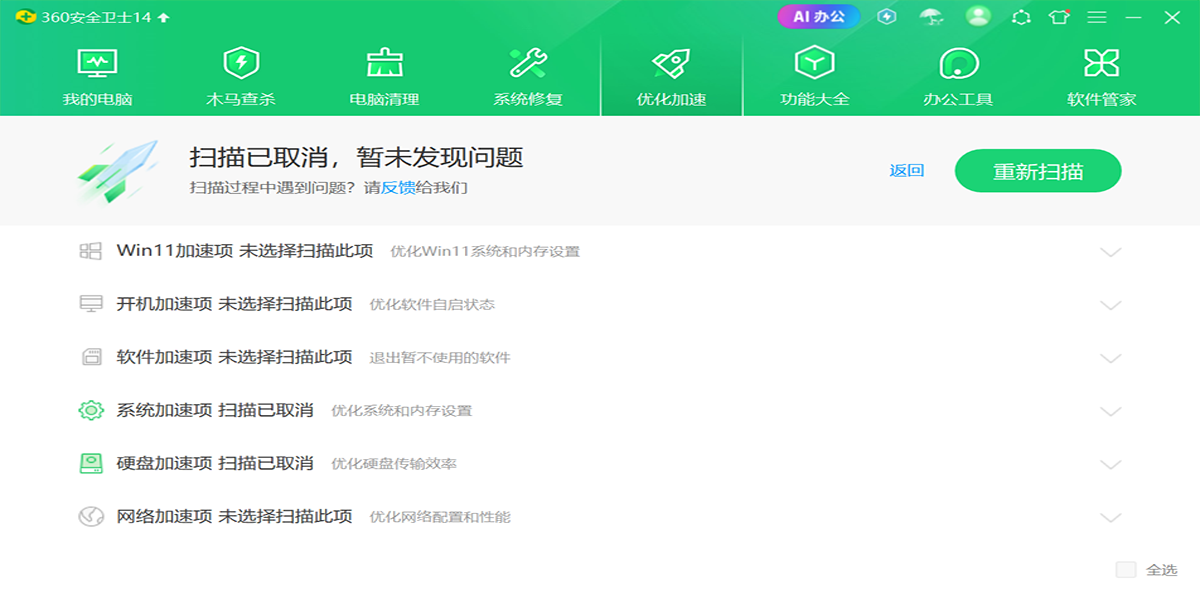Open the hamburger main menu
The width and height of the screenshot is (1200, 600).
coord(1096,17)
